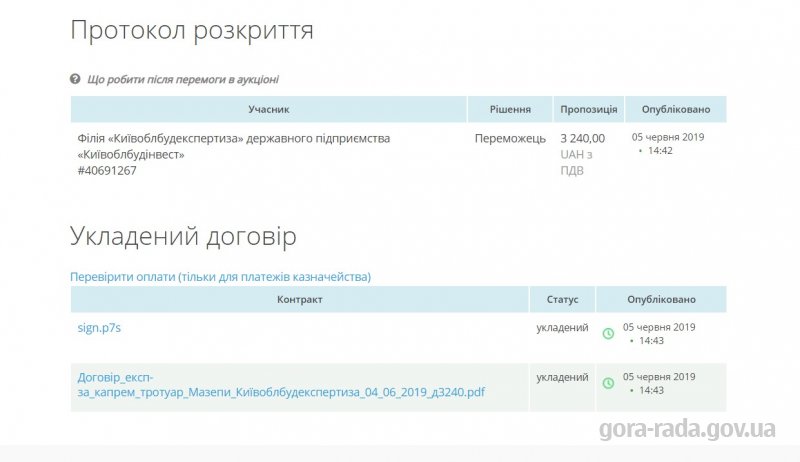Click the date 05 червня 2019 at 14:42
The width and height of the screenshot is (800, 462).
pos(668,144)
